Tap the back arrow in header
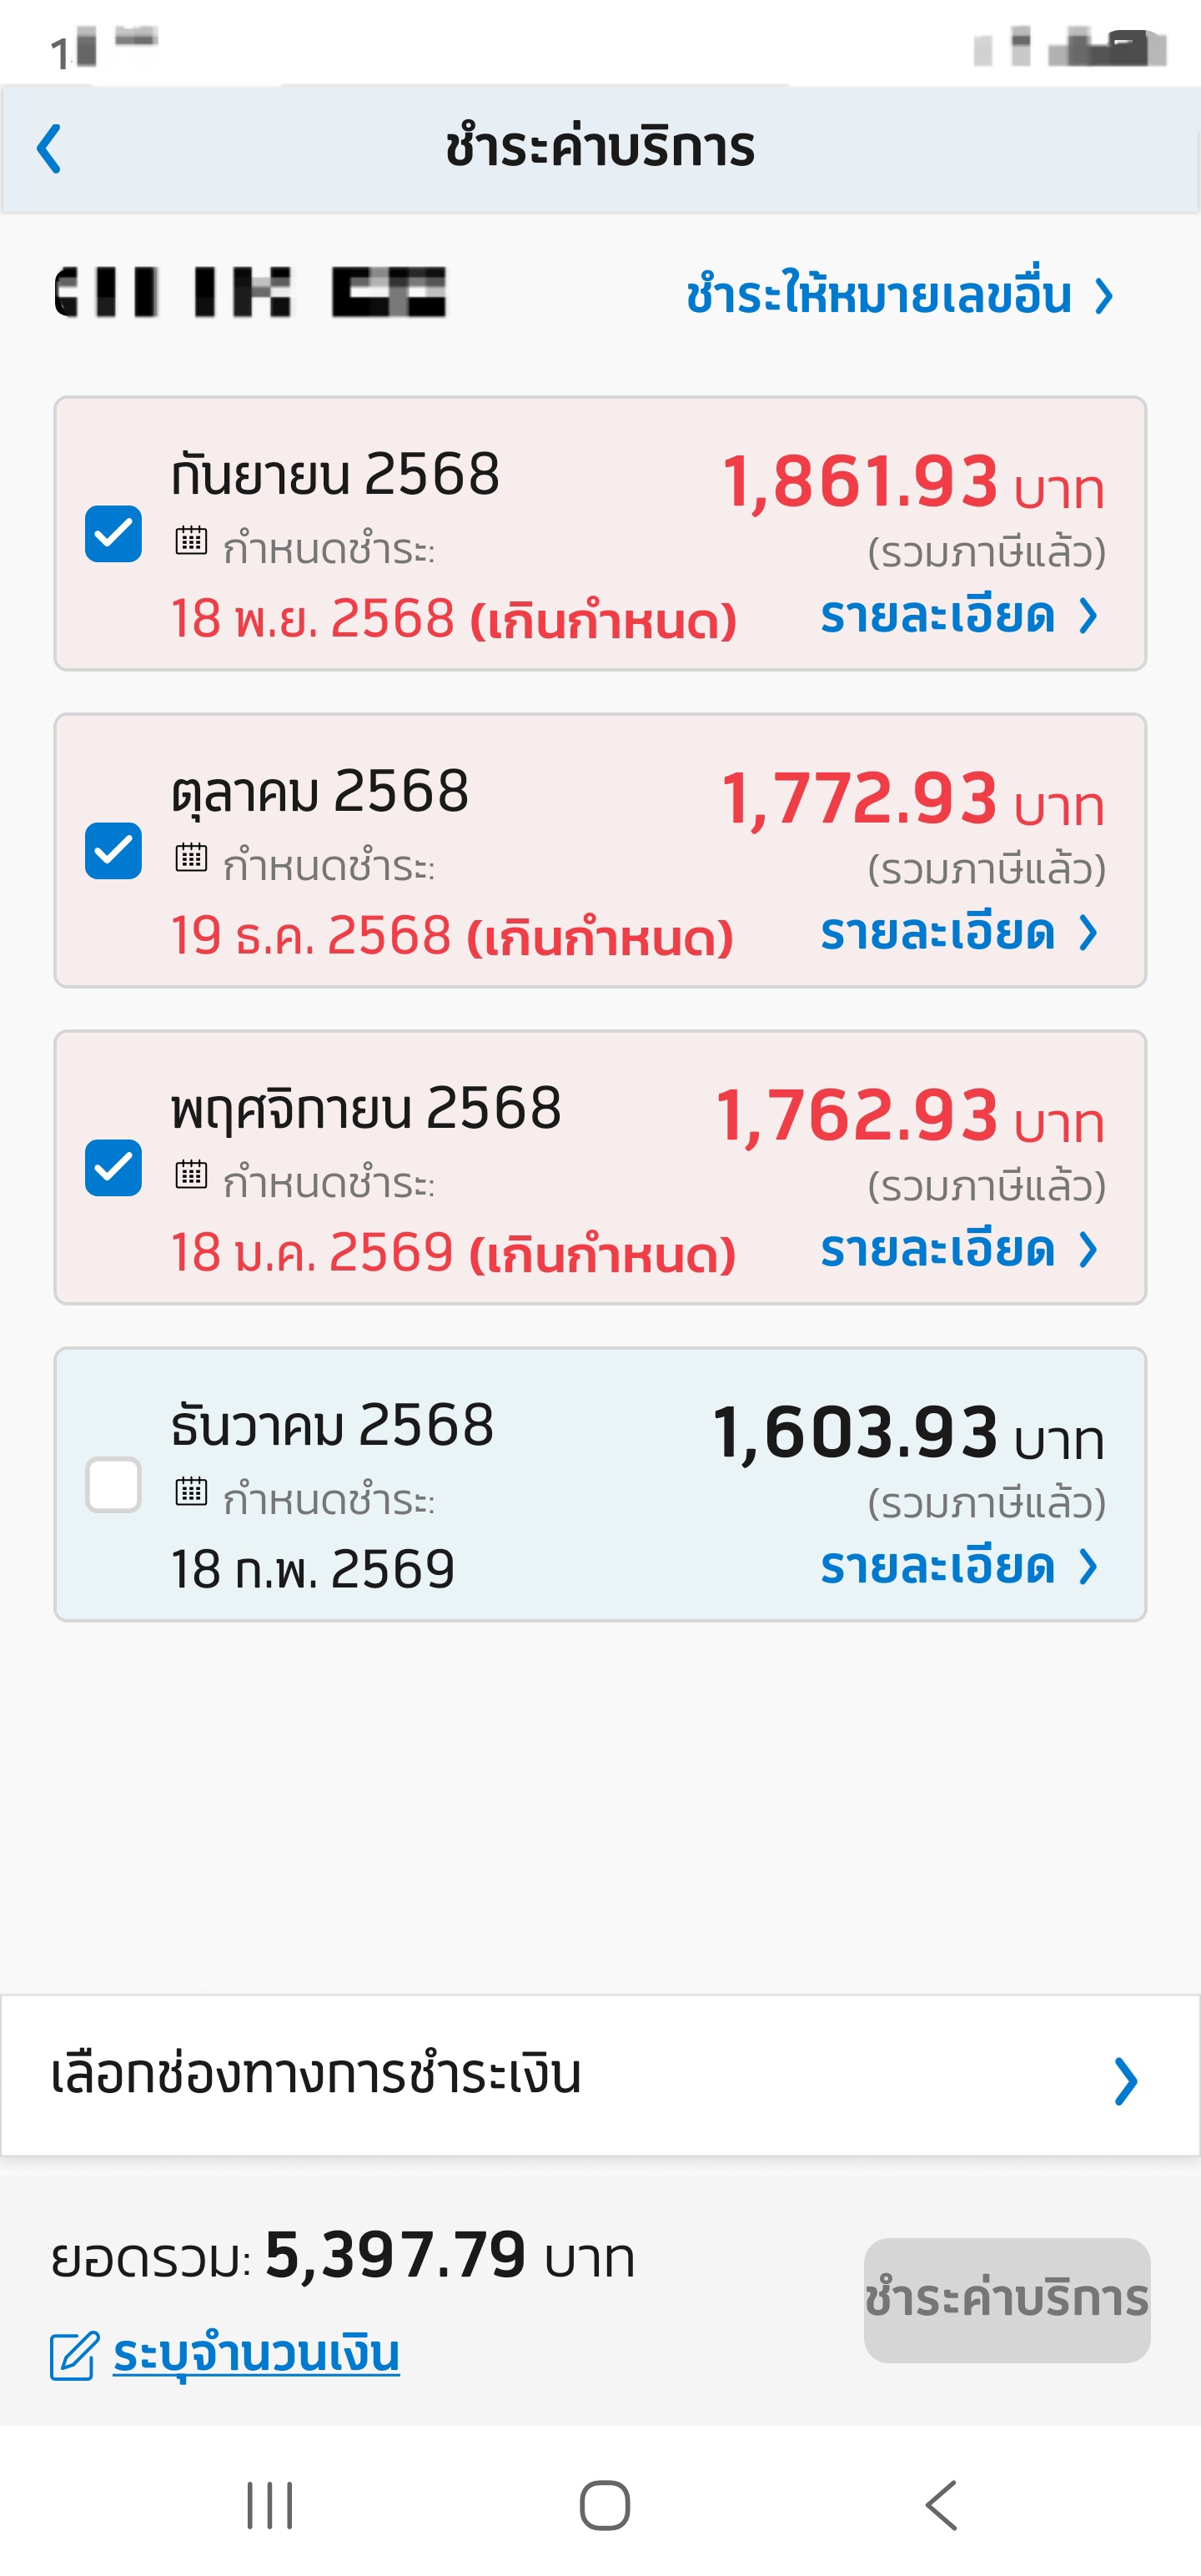Screen dimensions: 1201x2576 point(50,149)
